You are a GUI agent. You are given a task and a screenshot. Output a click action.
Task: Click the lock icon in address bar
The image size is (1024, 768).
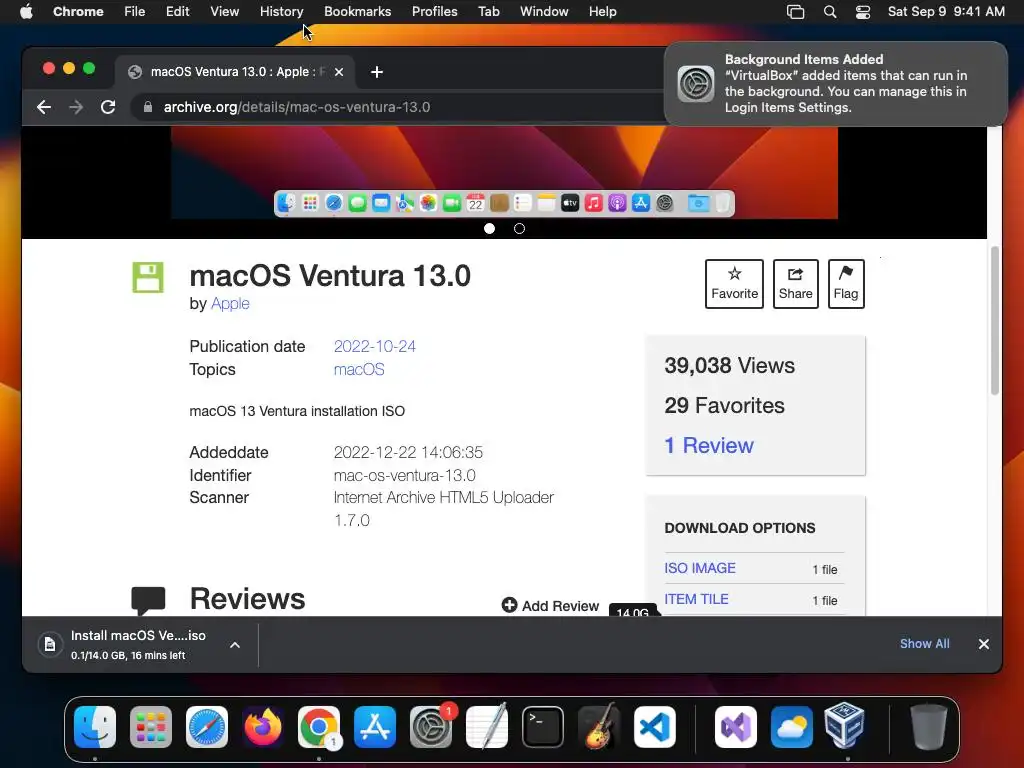[148, 107]
